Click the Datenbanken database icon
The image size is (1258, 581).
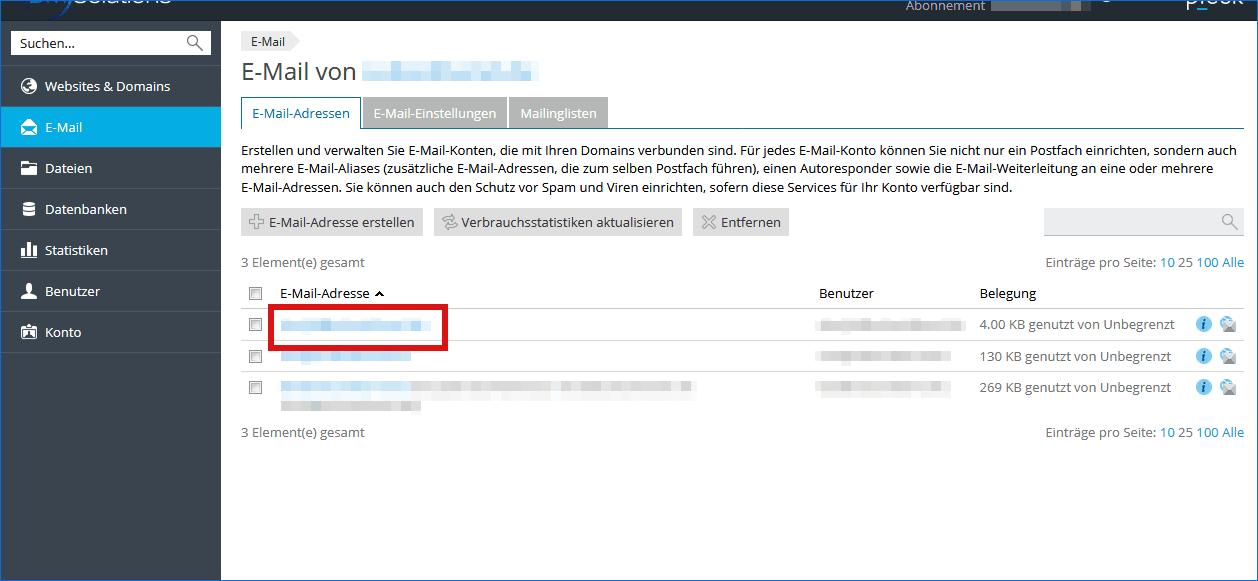click(x=28, y=209)
